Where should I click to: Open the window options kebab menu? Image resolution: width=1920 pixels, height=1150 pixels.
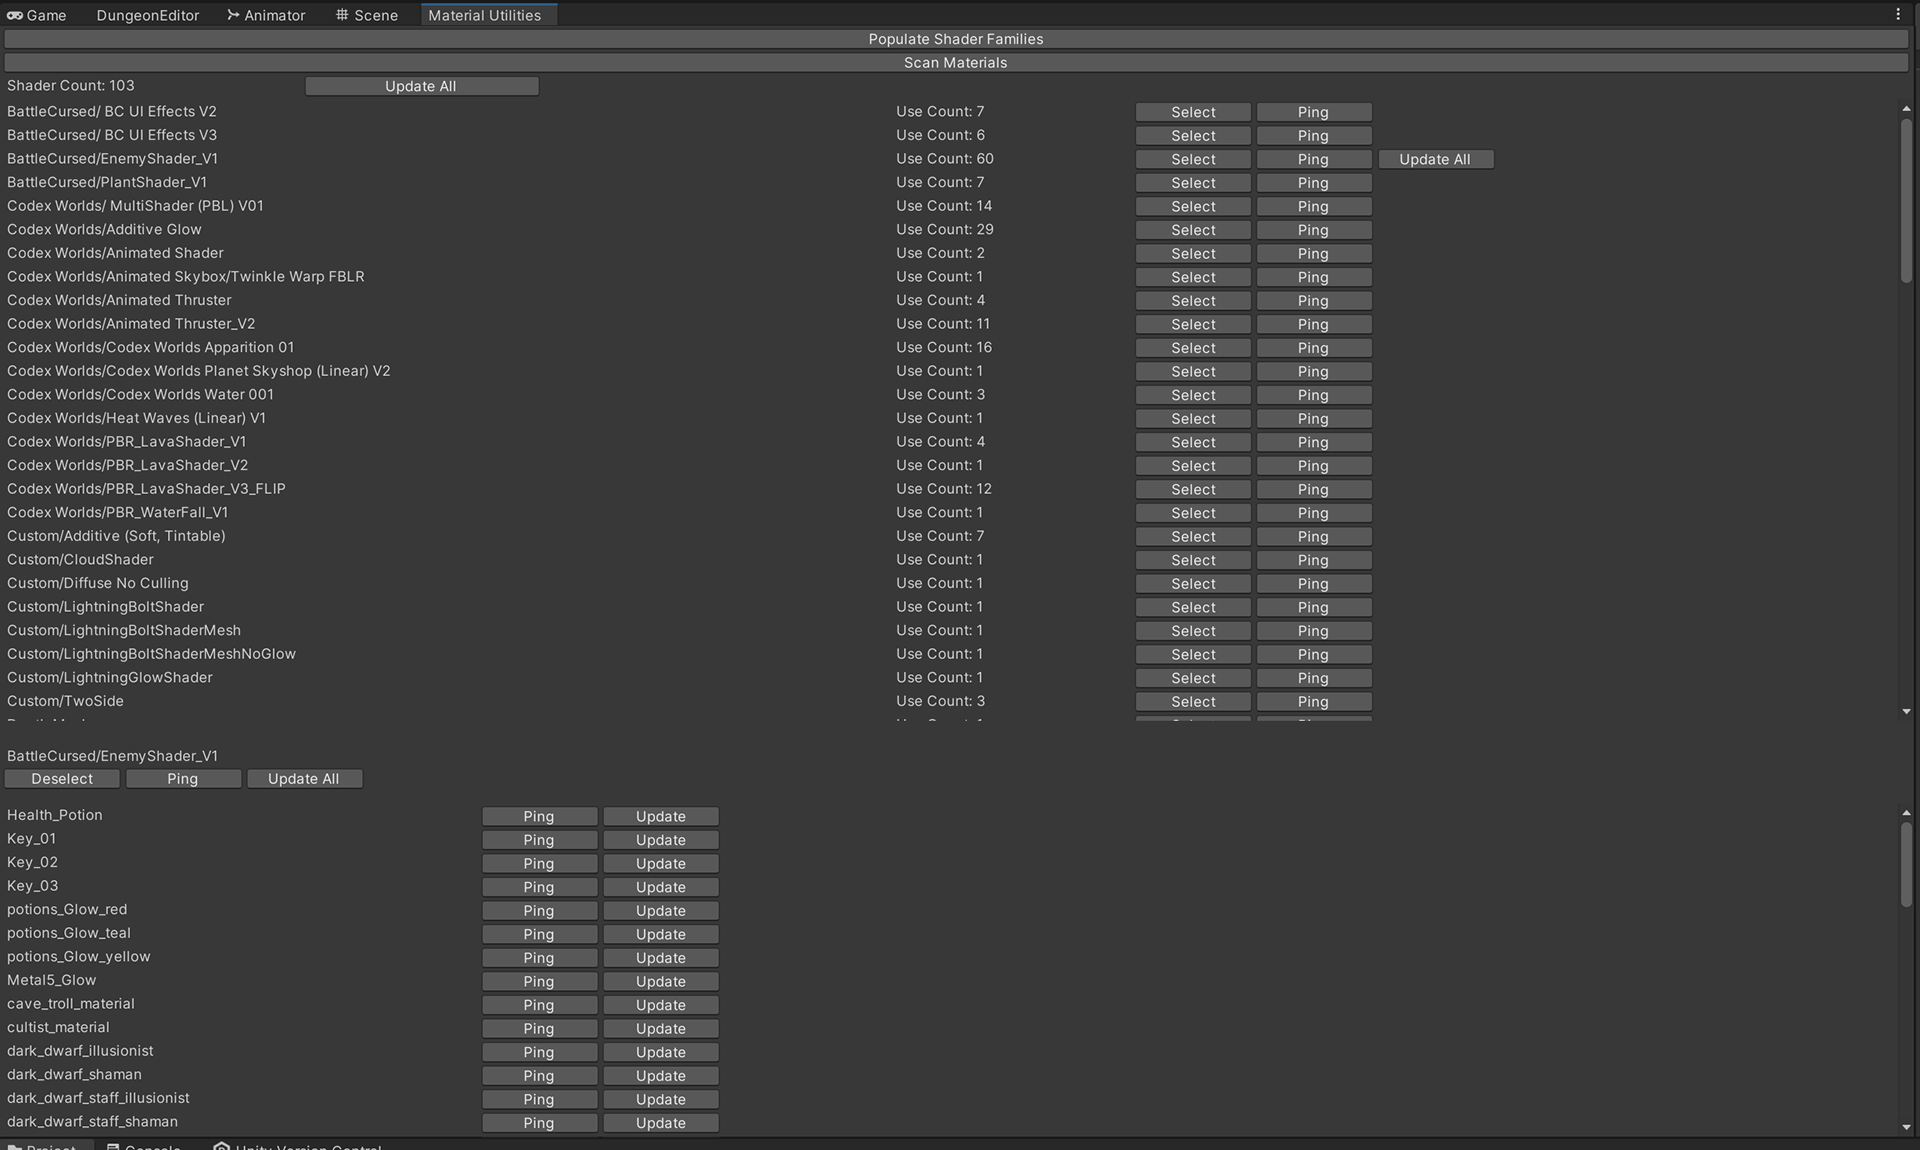pos(1897,14)
